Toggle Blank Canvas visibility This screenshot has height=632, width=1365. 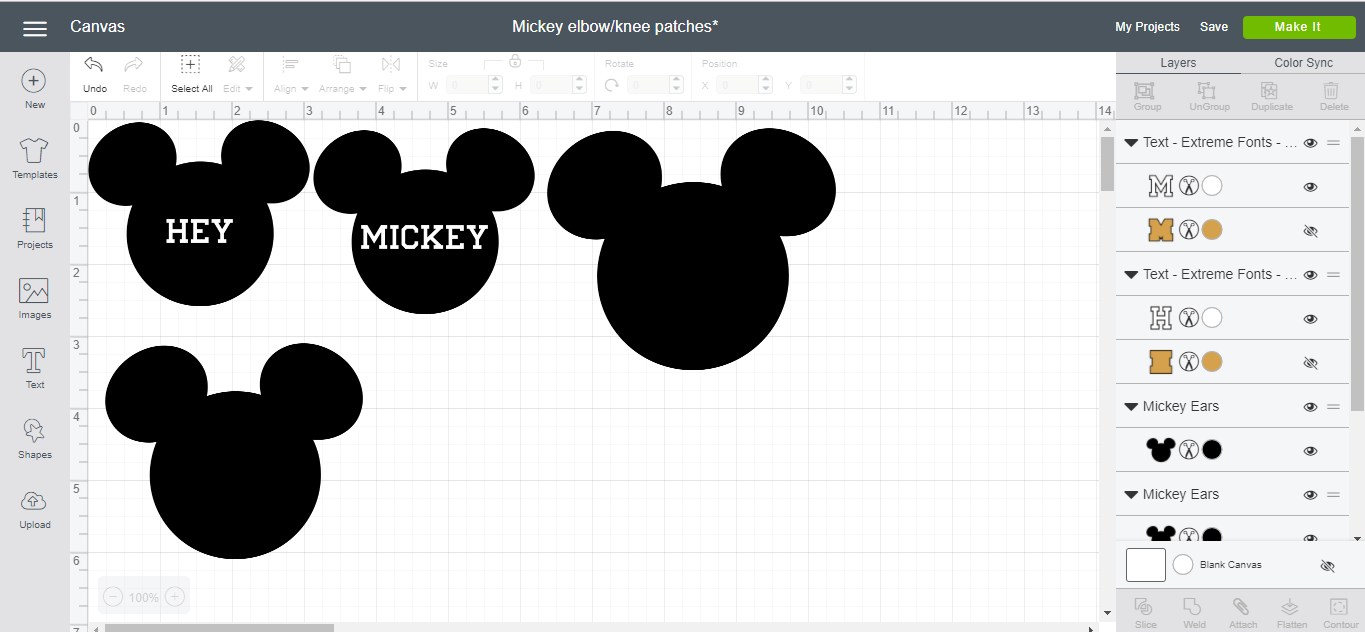1327,566
